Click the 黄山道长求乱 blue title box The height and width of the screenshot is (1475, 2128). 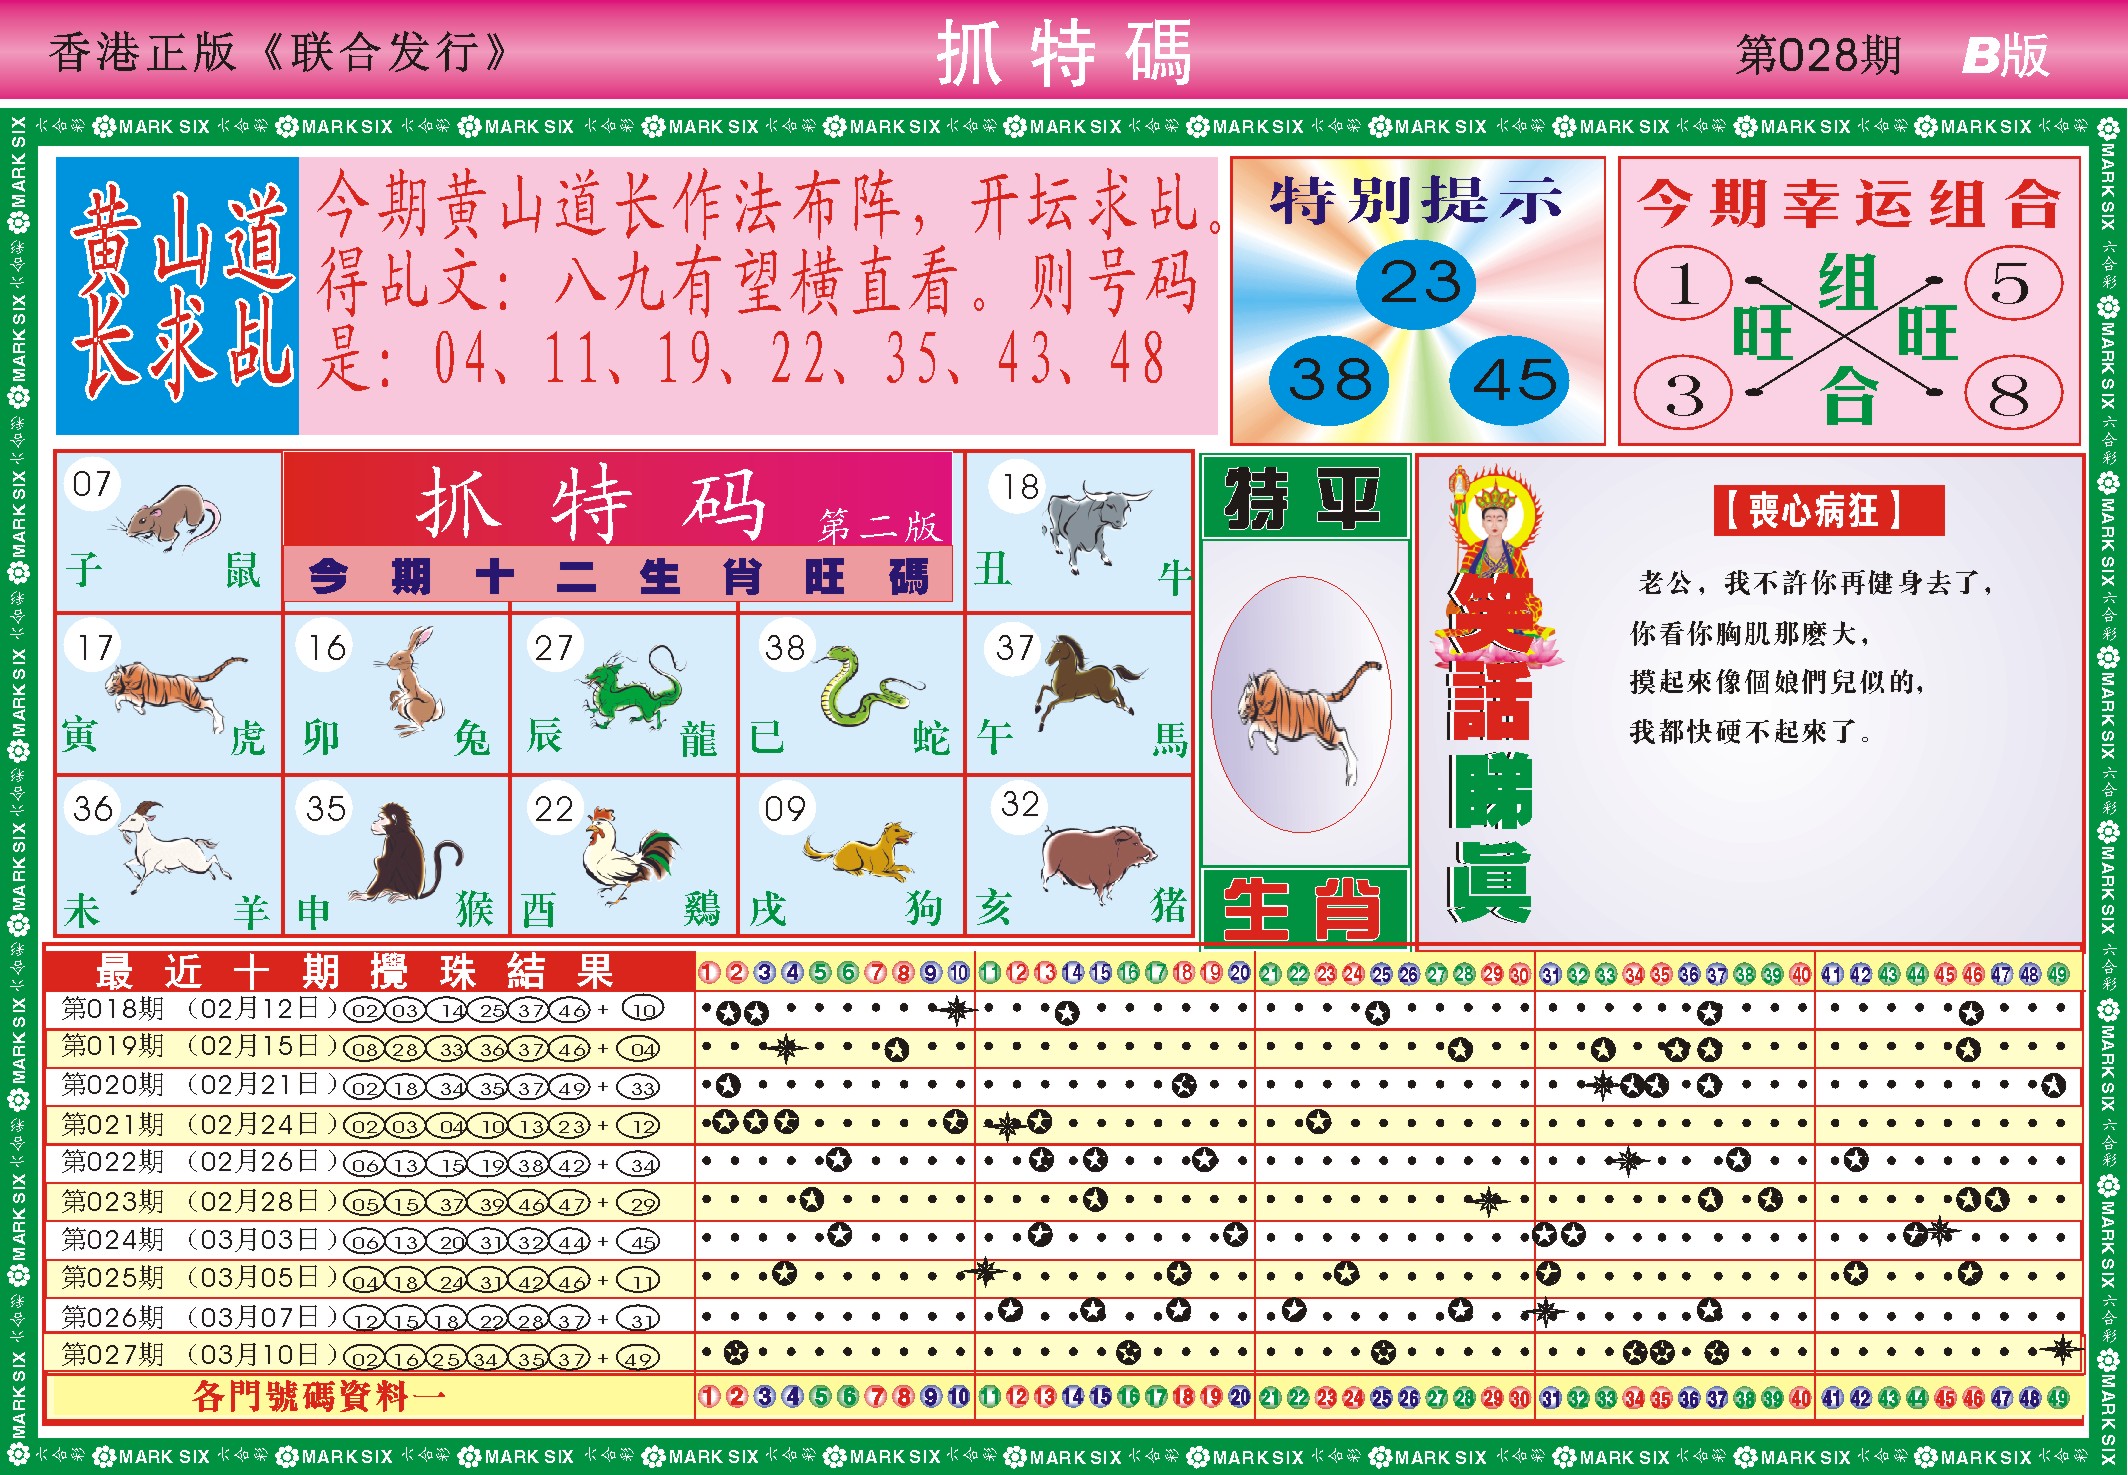click(x=177, y=296)
